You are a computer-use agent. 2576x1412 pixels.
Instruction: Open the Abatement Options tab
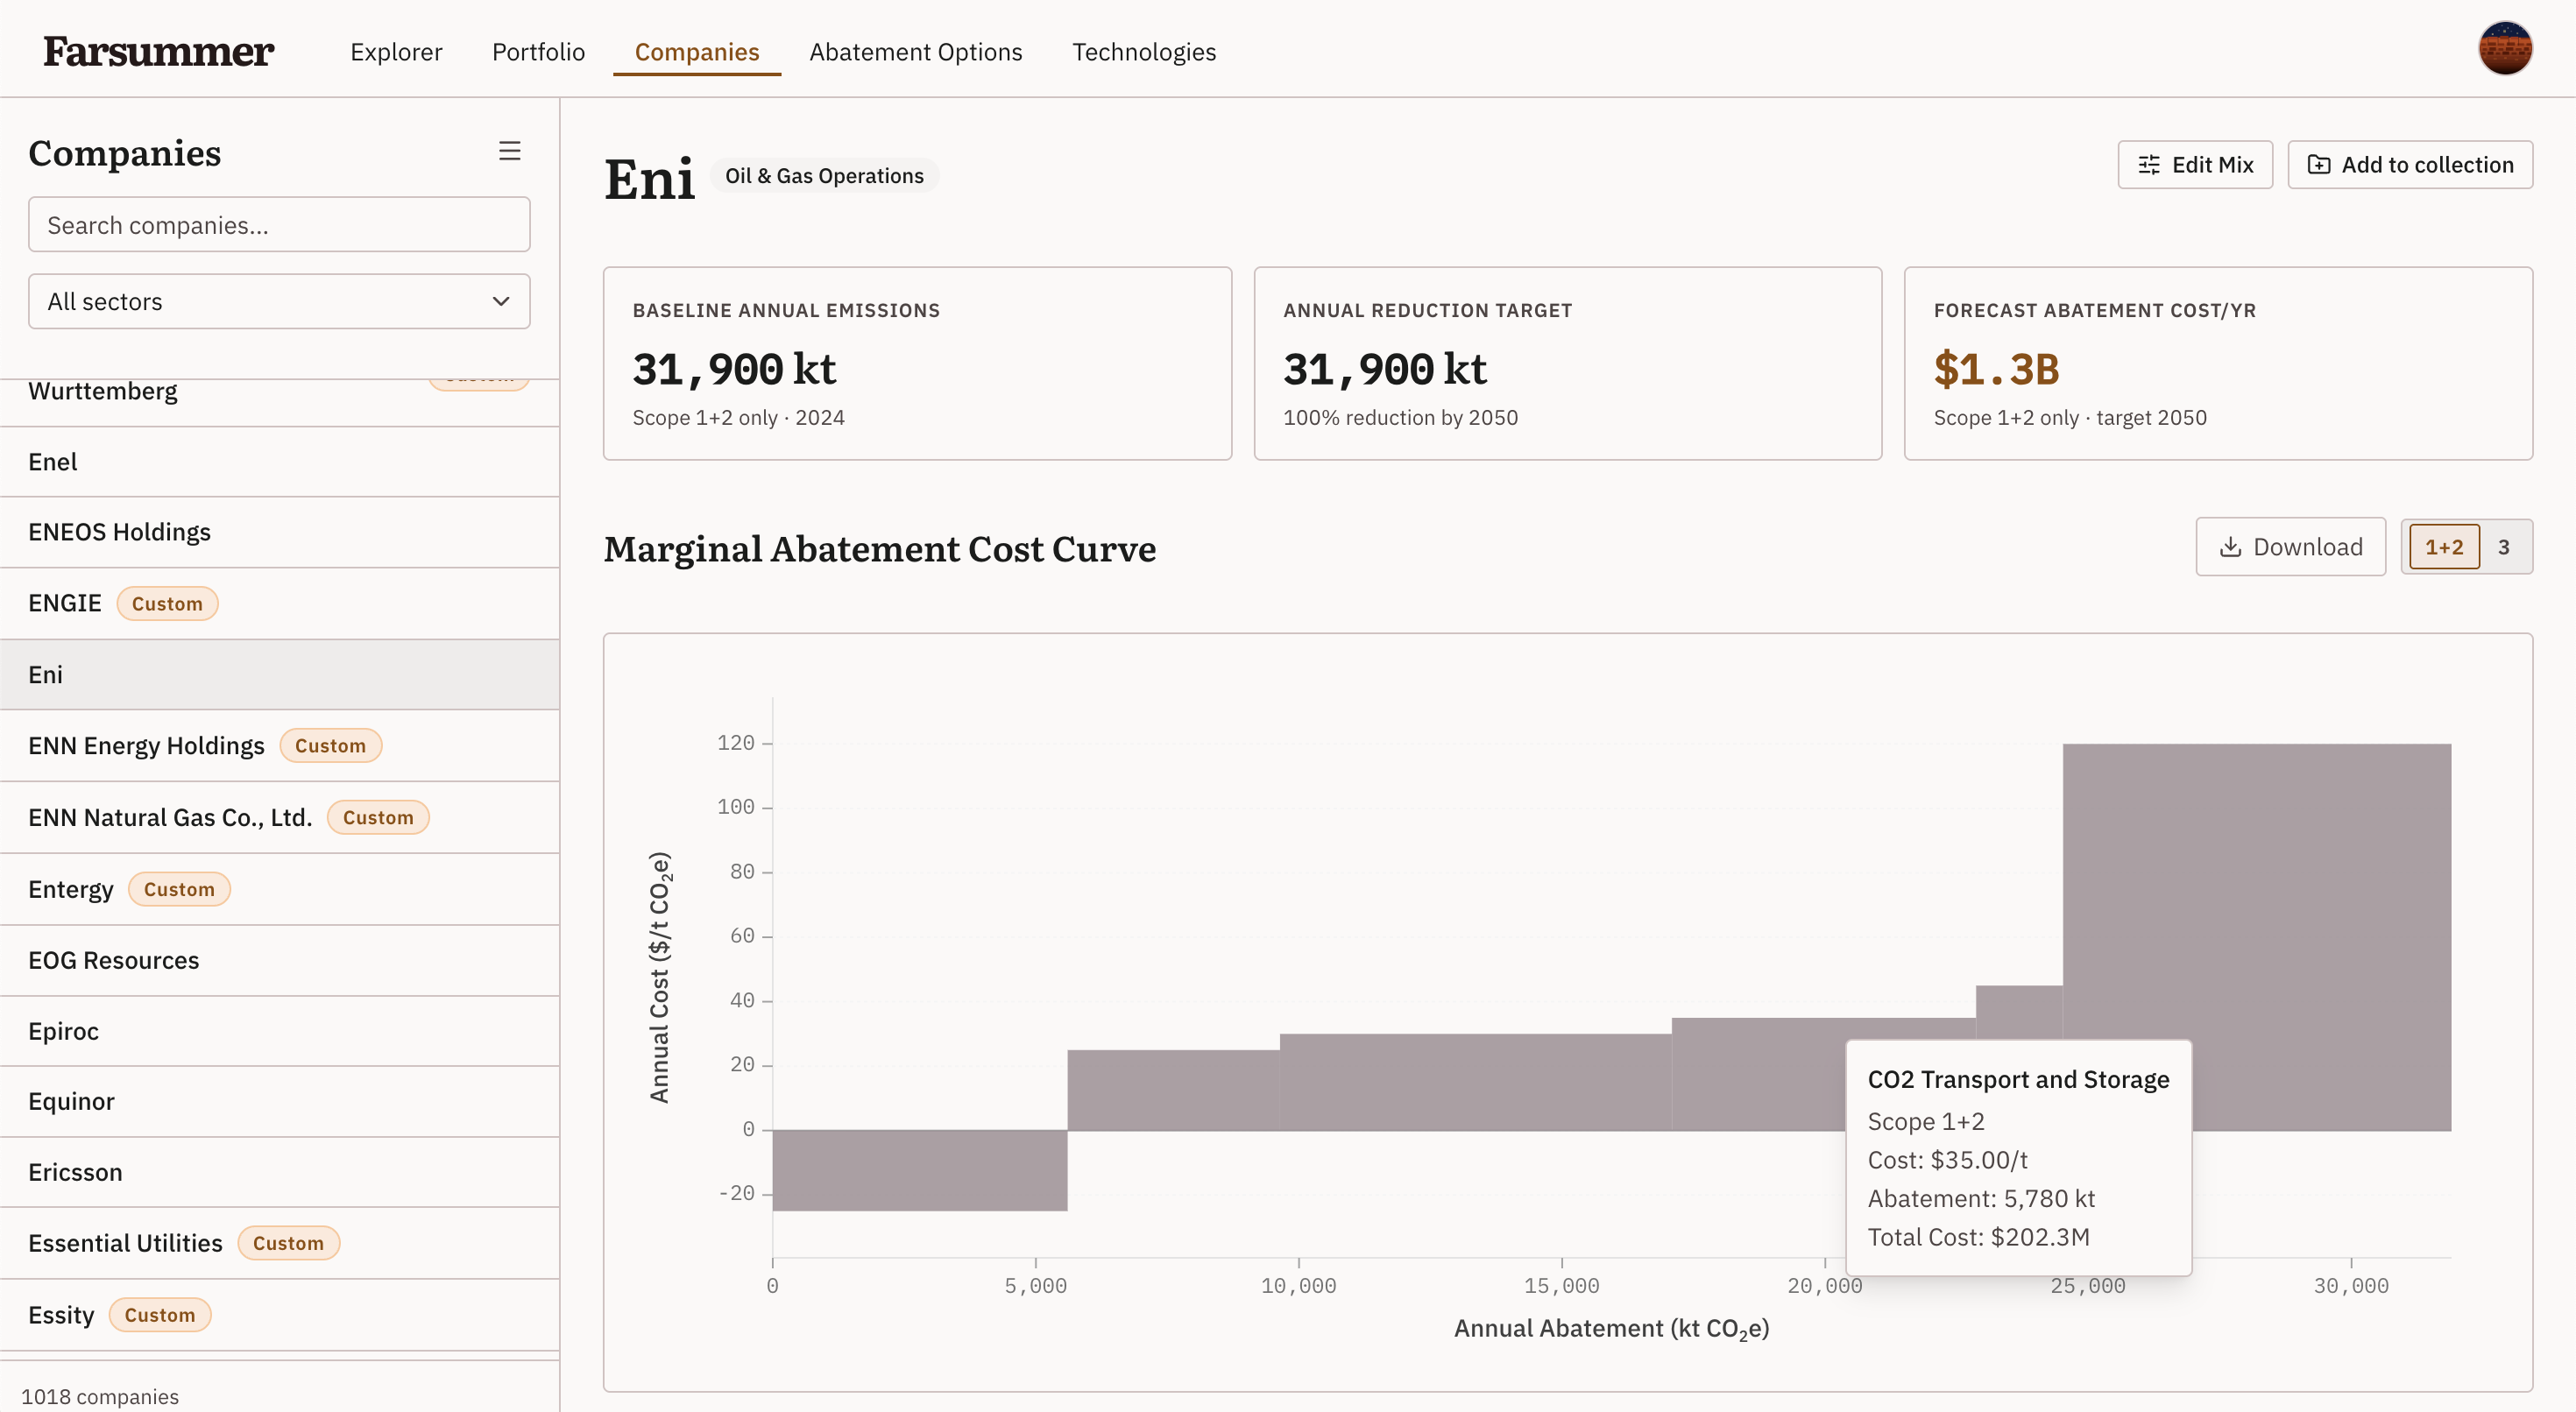pyautogui.click(x=915, y=52)
